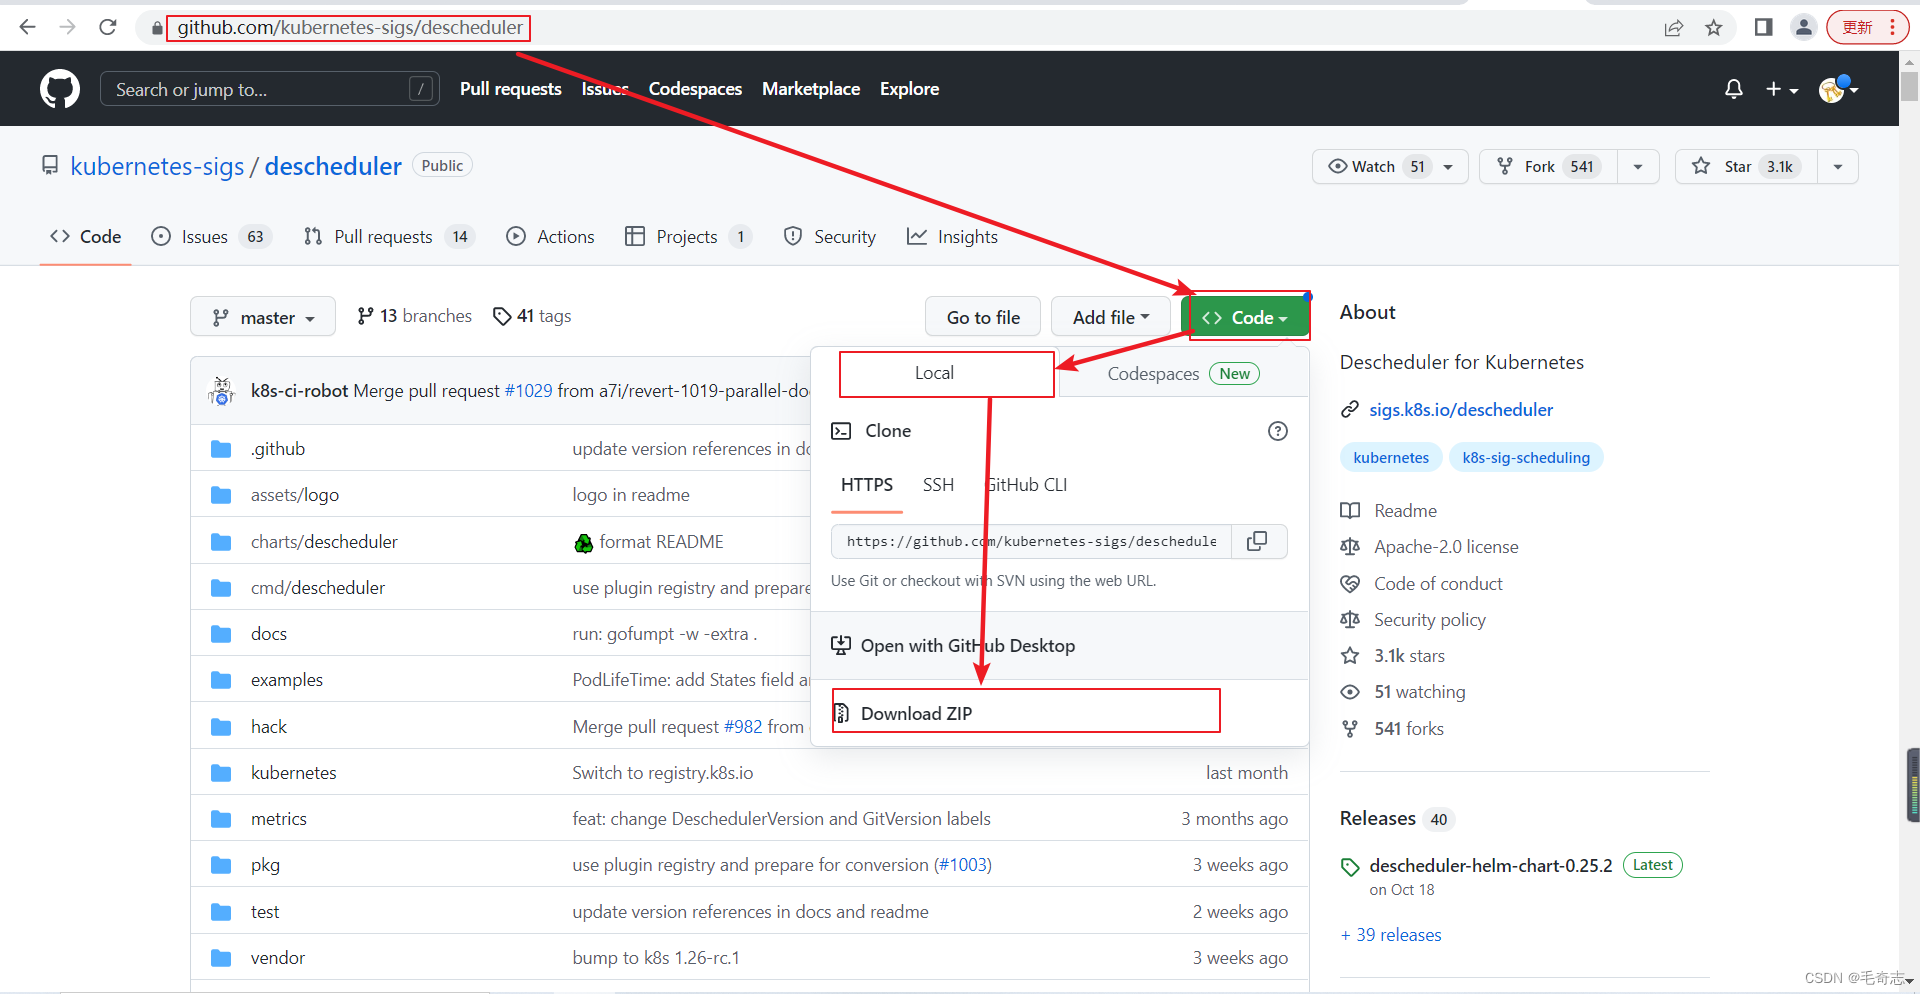Expand the Fork options dropdown arrow

point(1638,167)
